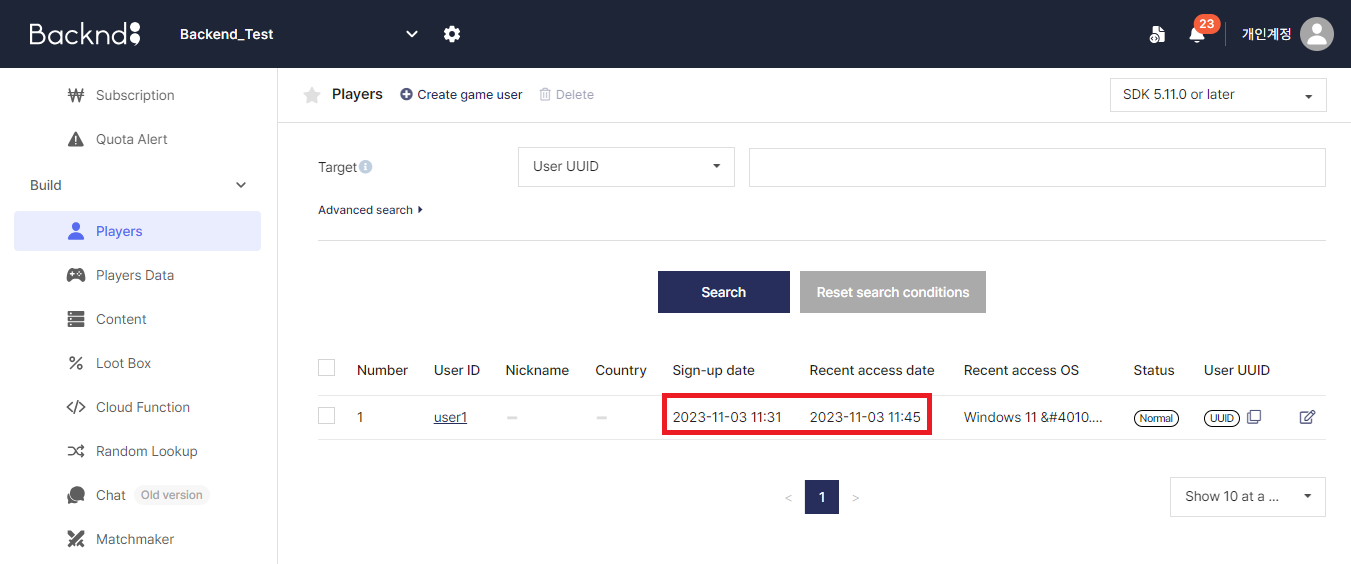Click the search value input field
The width and height of the screenshot is (1351, 564).
click(1037, 167)
